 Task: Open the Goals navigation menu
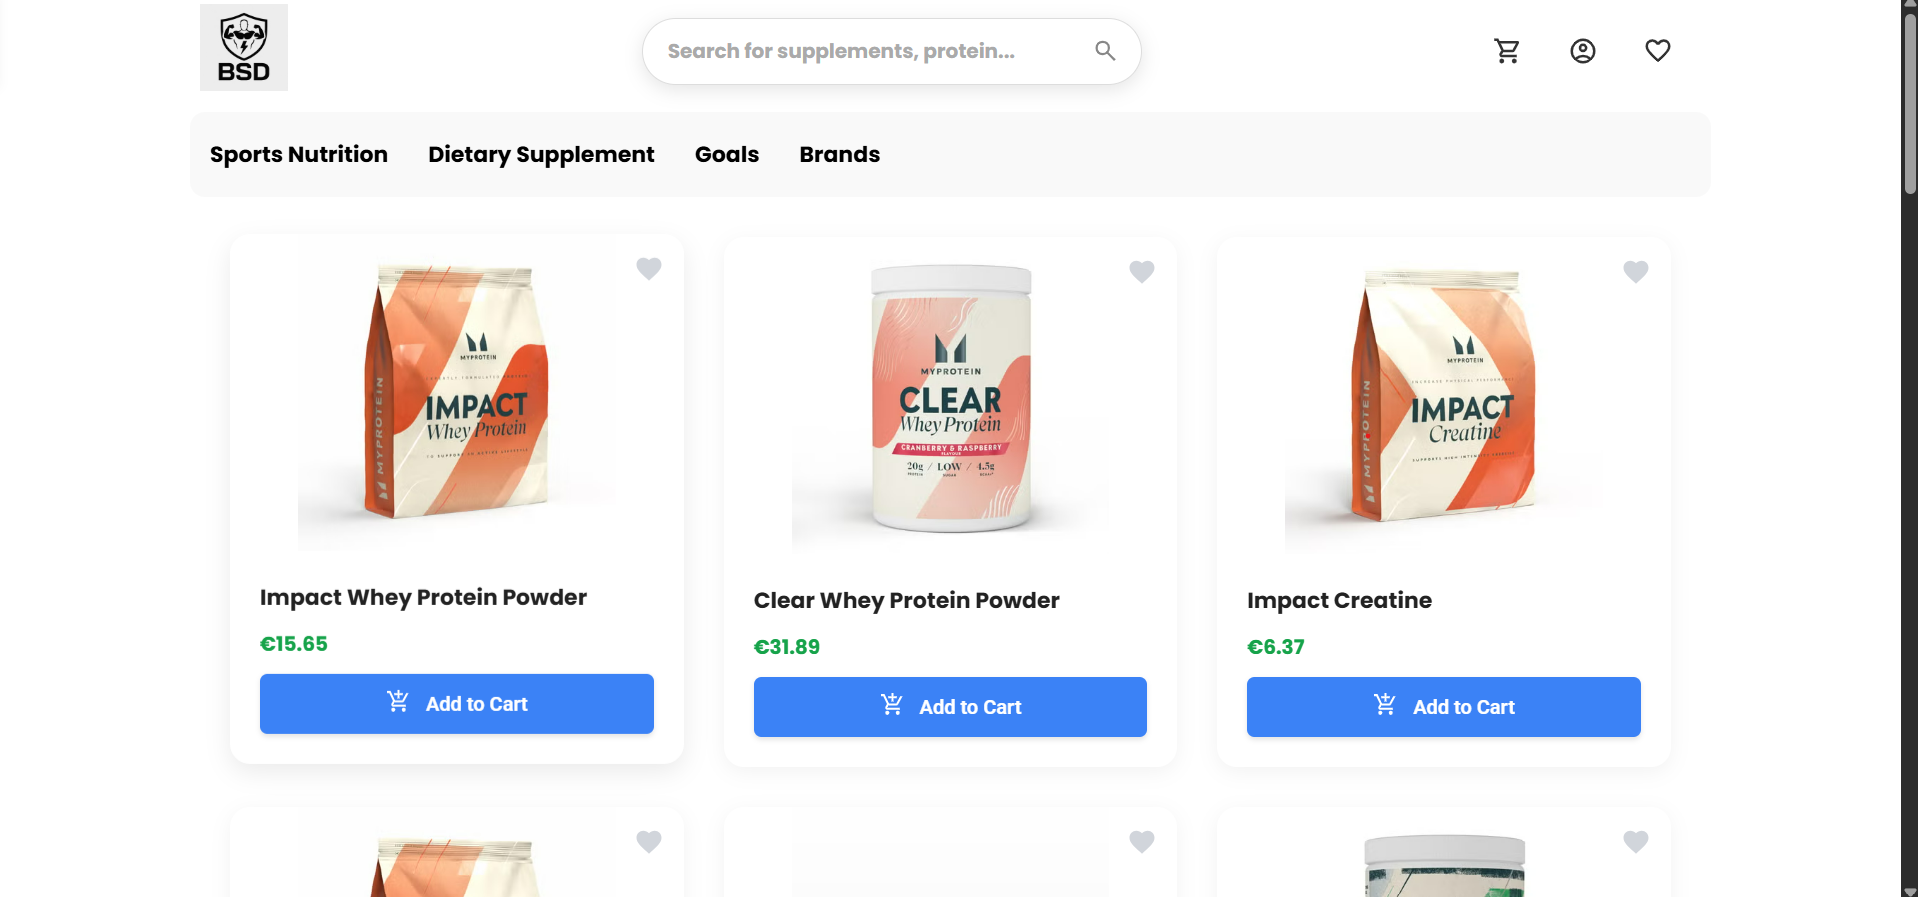coord(727,155)
